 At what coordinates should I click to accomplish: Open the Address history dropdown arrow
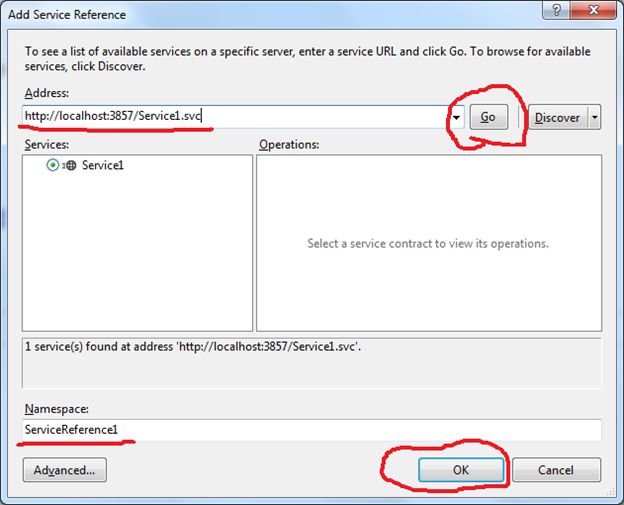click(x=456, y=117)
